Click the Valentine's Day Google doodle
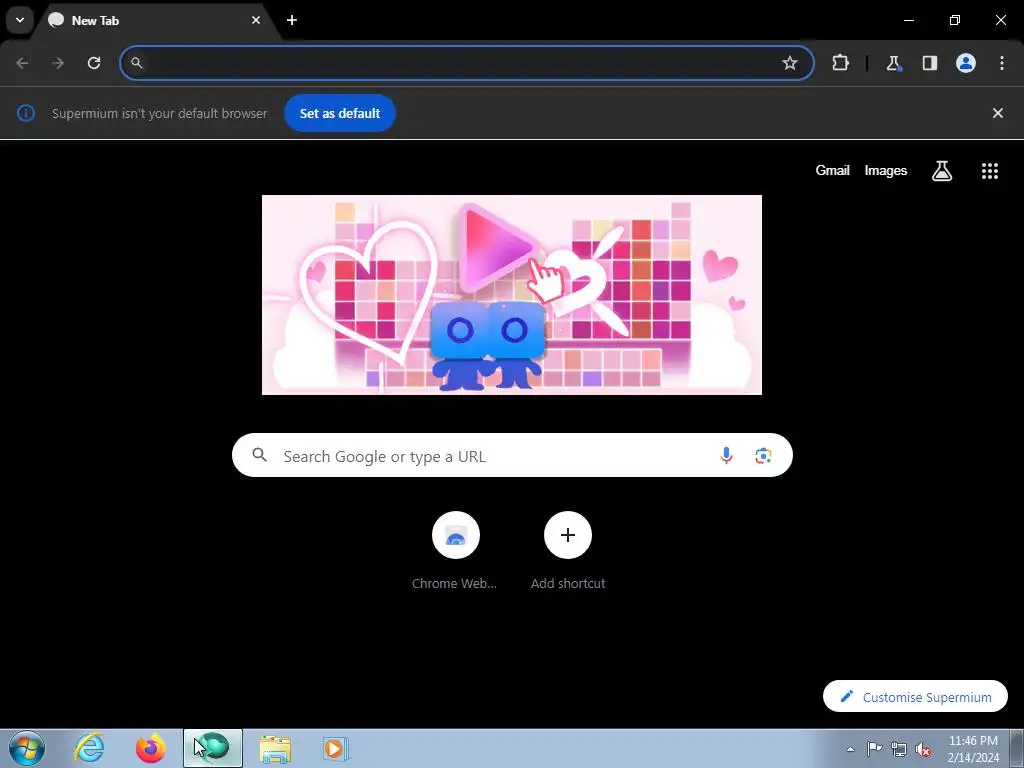Image resolution: width=1024 pixels, height=768 pixels. pos(511,295)
